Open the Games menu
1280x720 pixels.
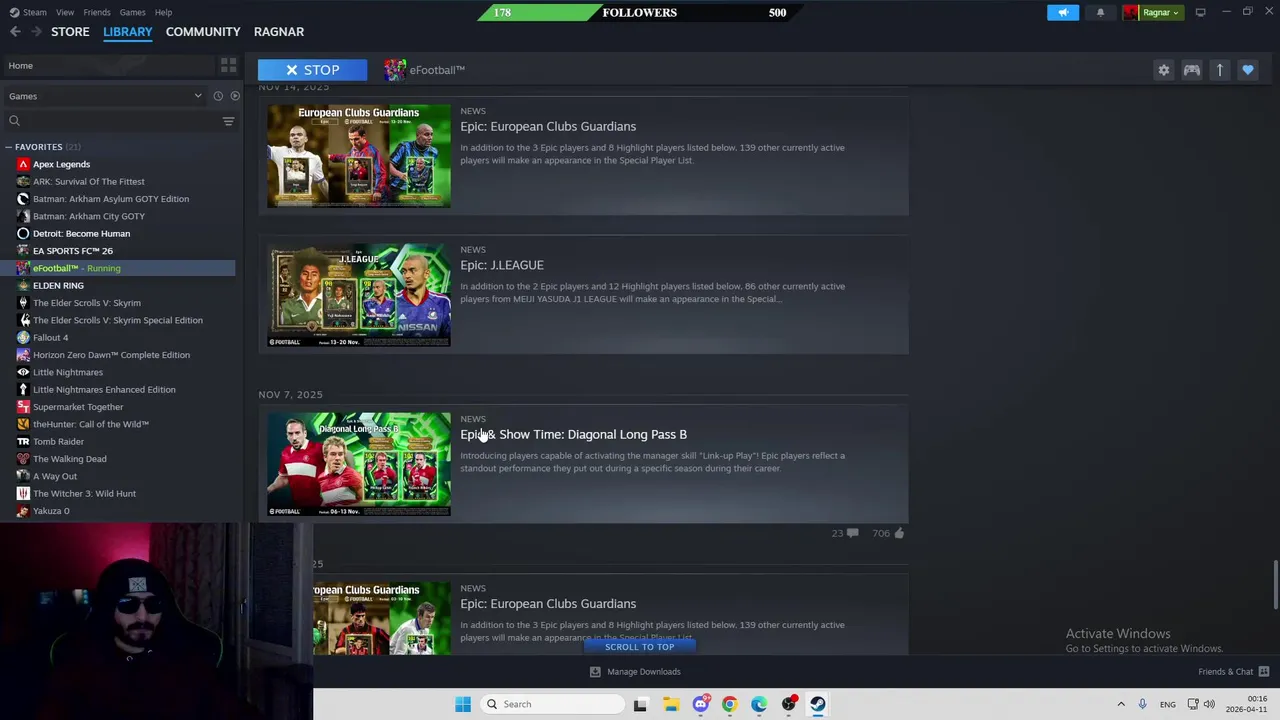coord(132,12)
